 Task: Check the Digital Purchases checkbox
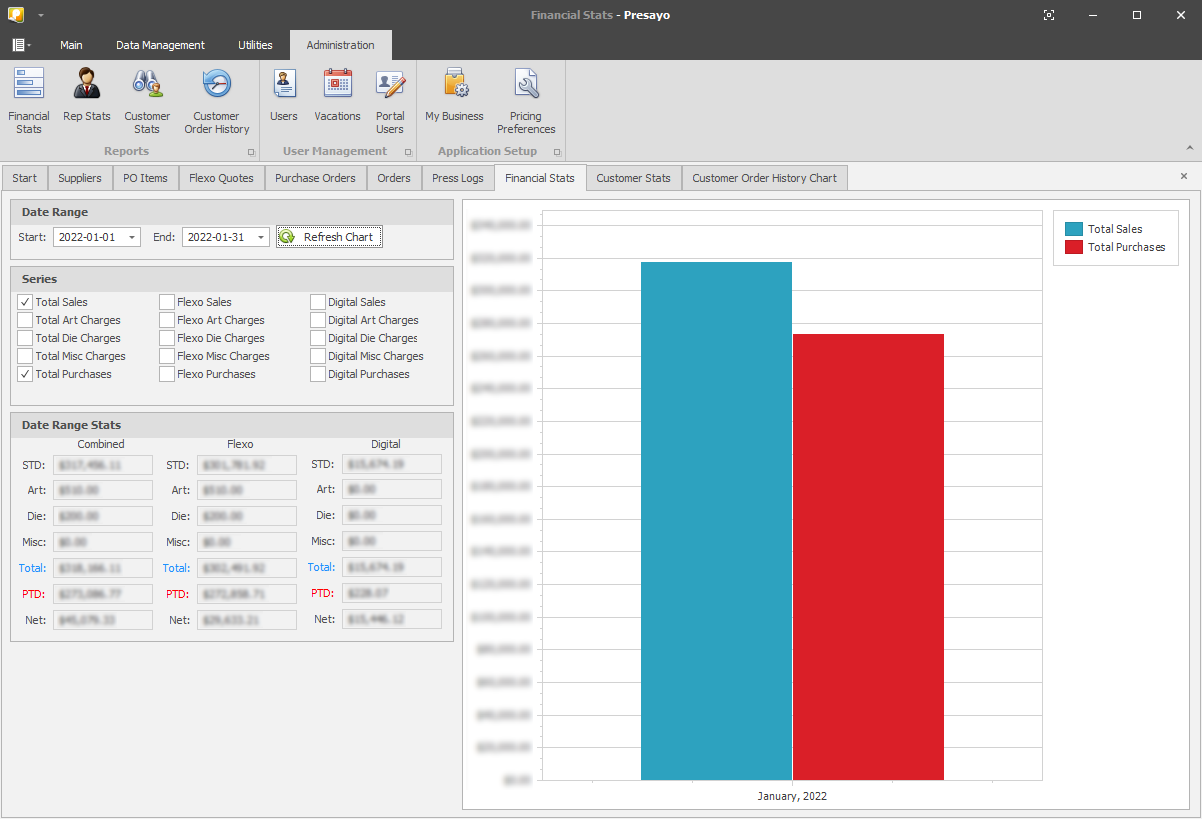[318, 374]
